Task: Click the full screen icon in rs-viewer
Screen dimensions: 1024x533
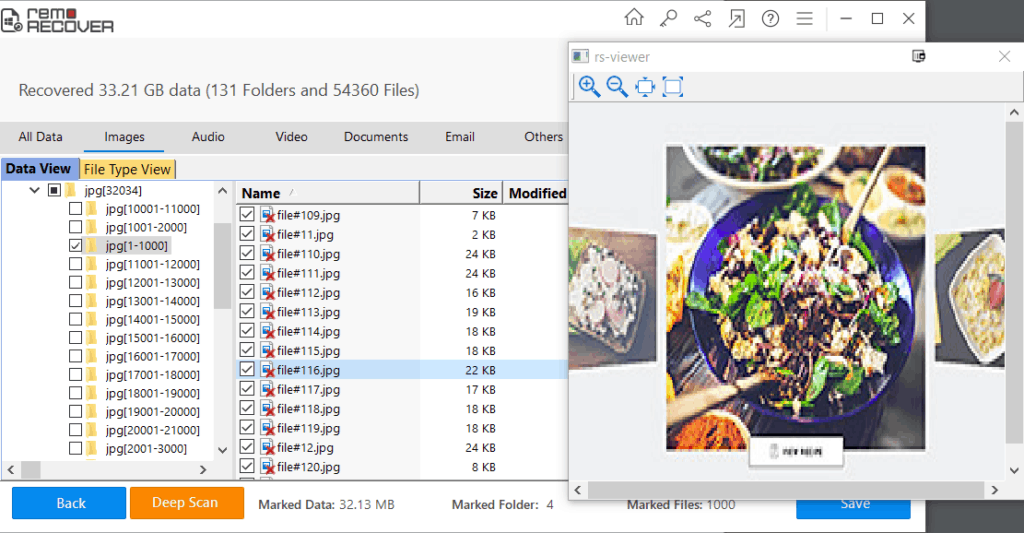Action: [x=673, y=87]
